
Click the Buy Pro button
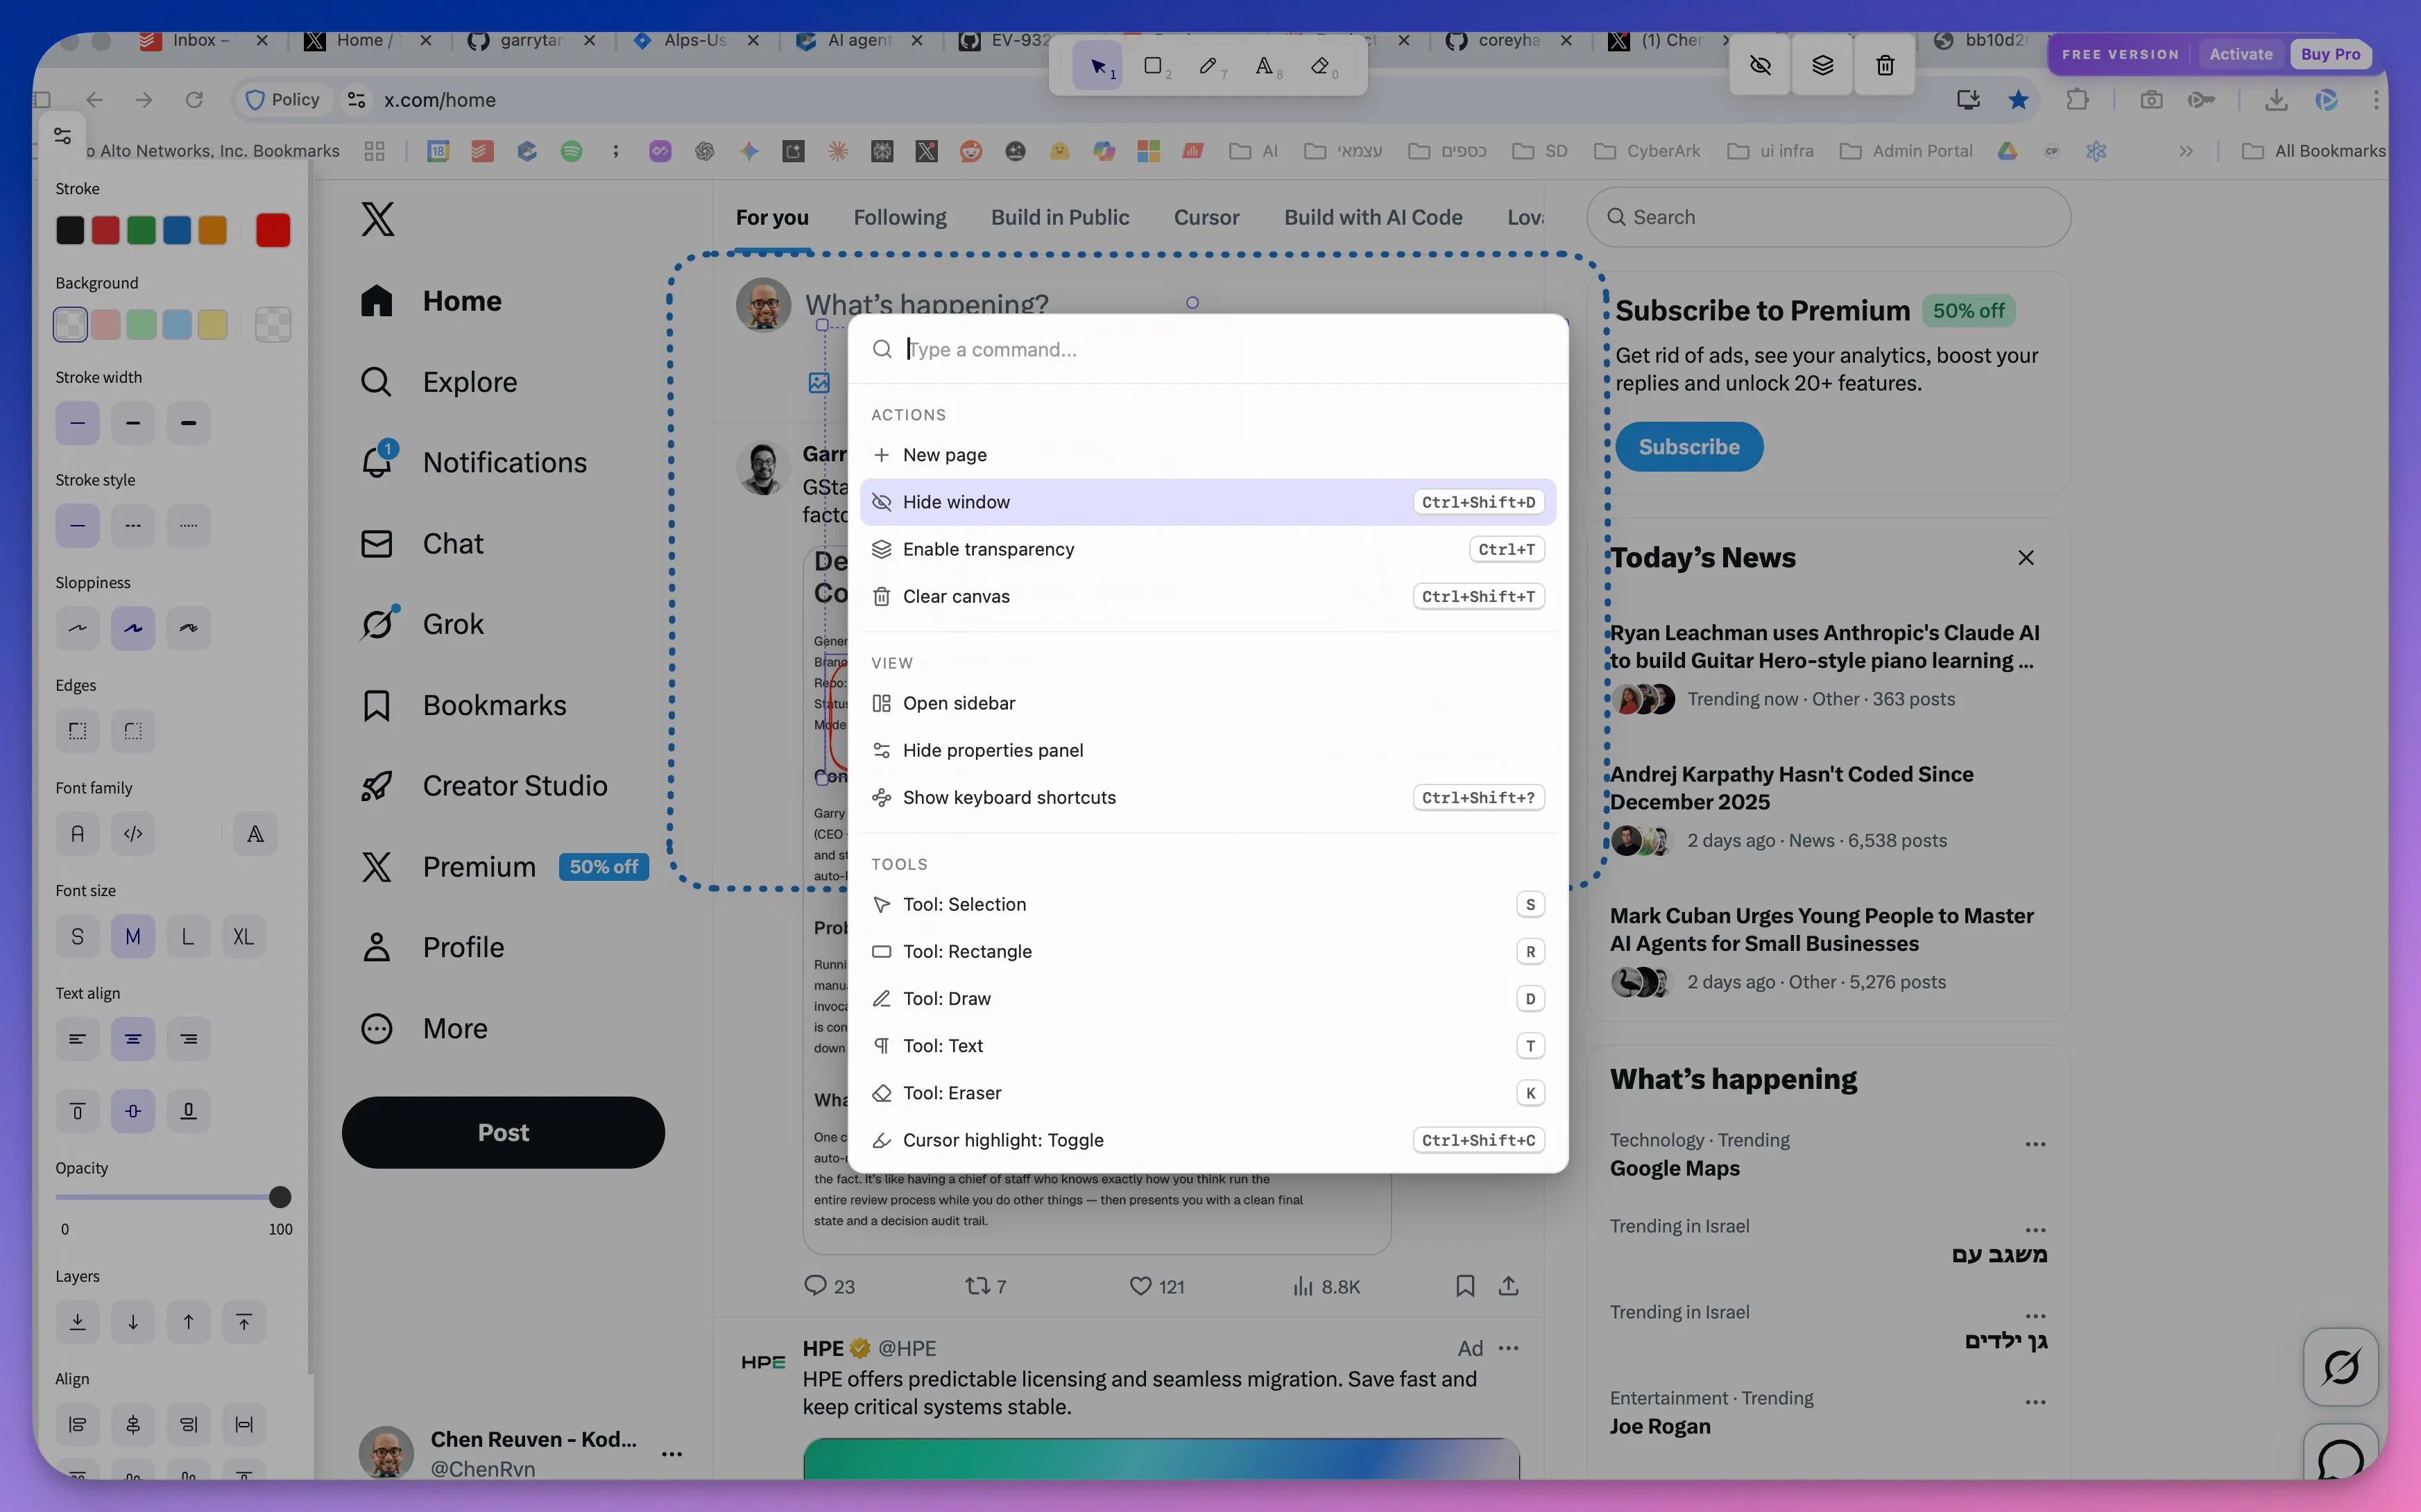(2330, 54)
